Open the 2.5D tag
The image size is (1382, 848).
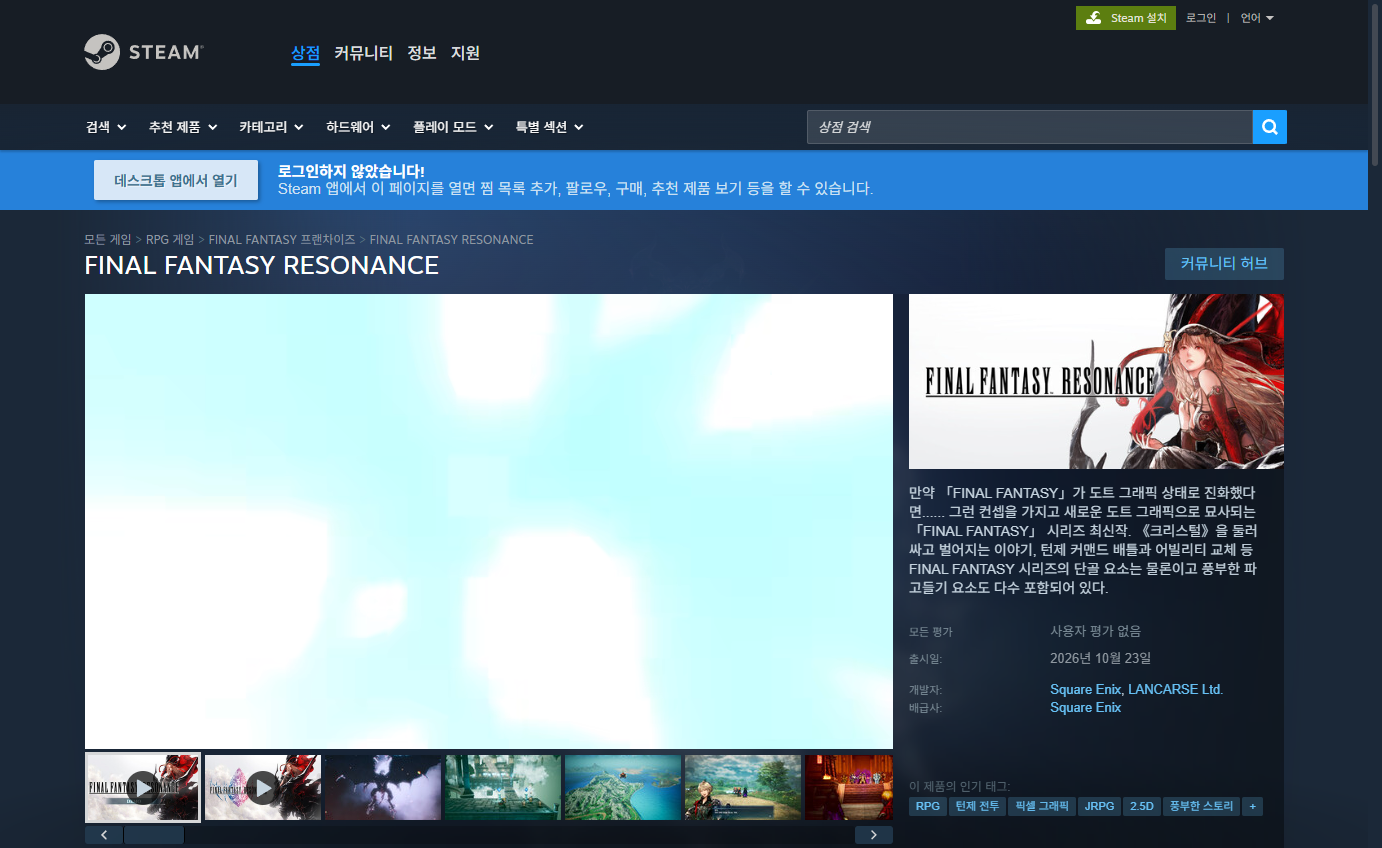[1141, 806]
